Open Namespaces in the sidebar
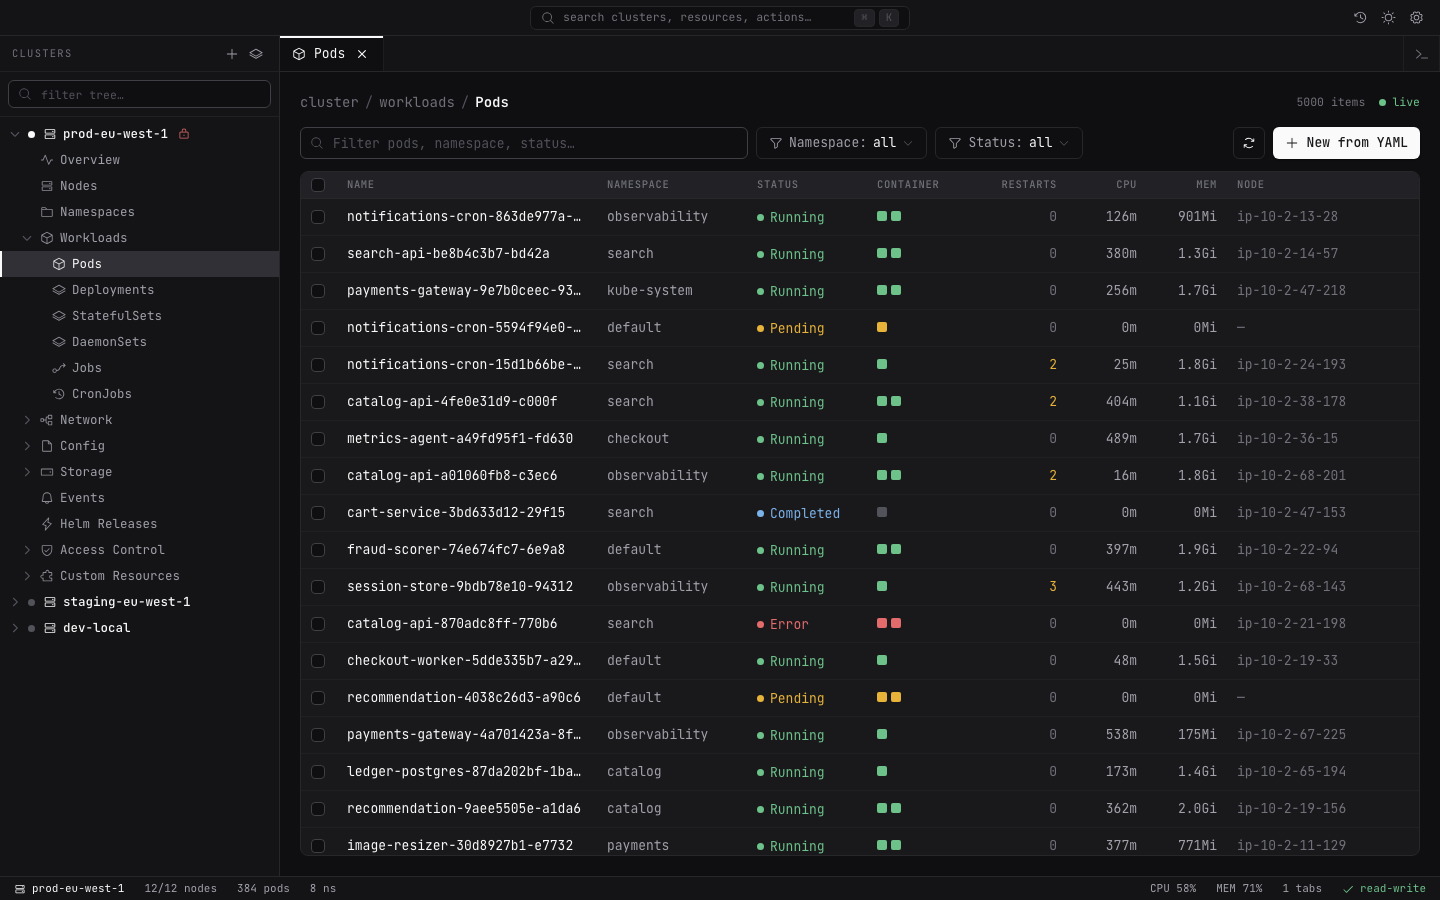The image size is (1440, 900). (140, 212)
